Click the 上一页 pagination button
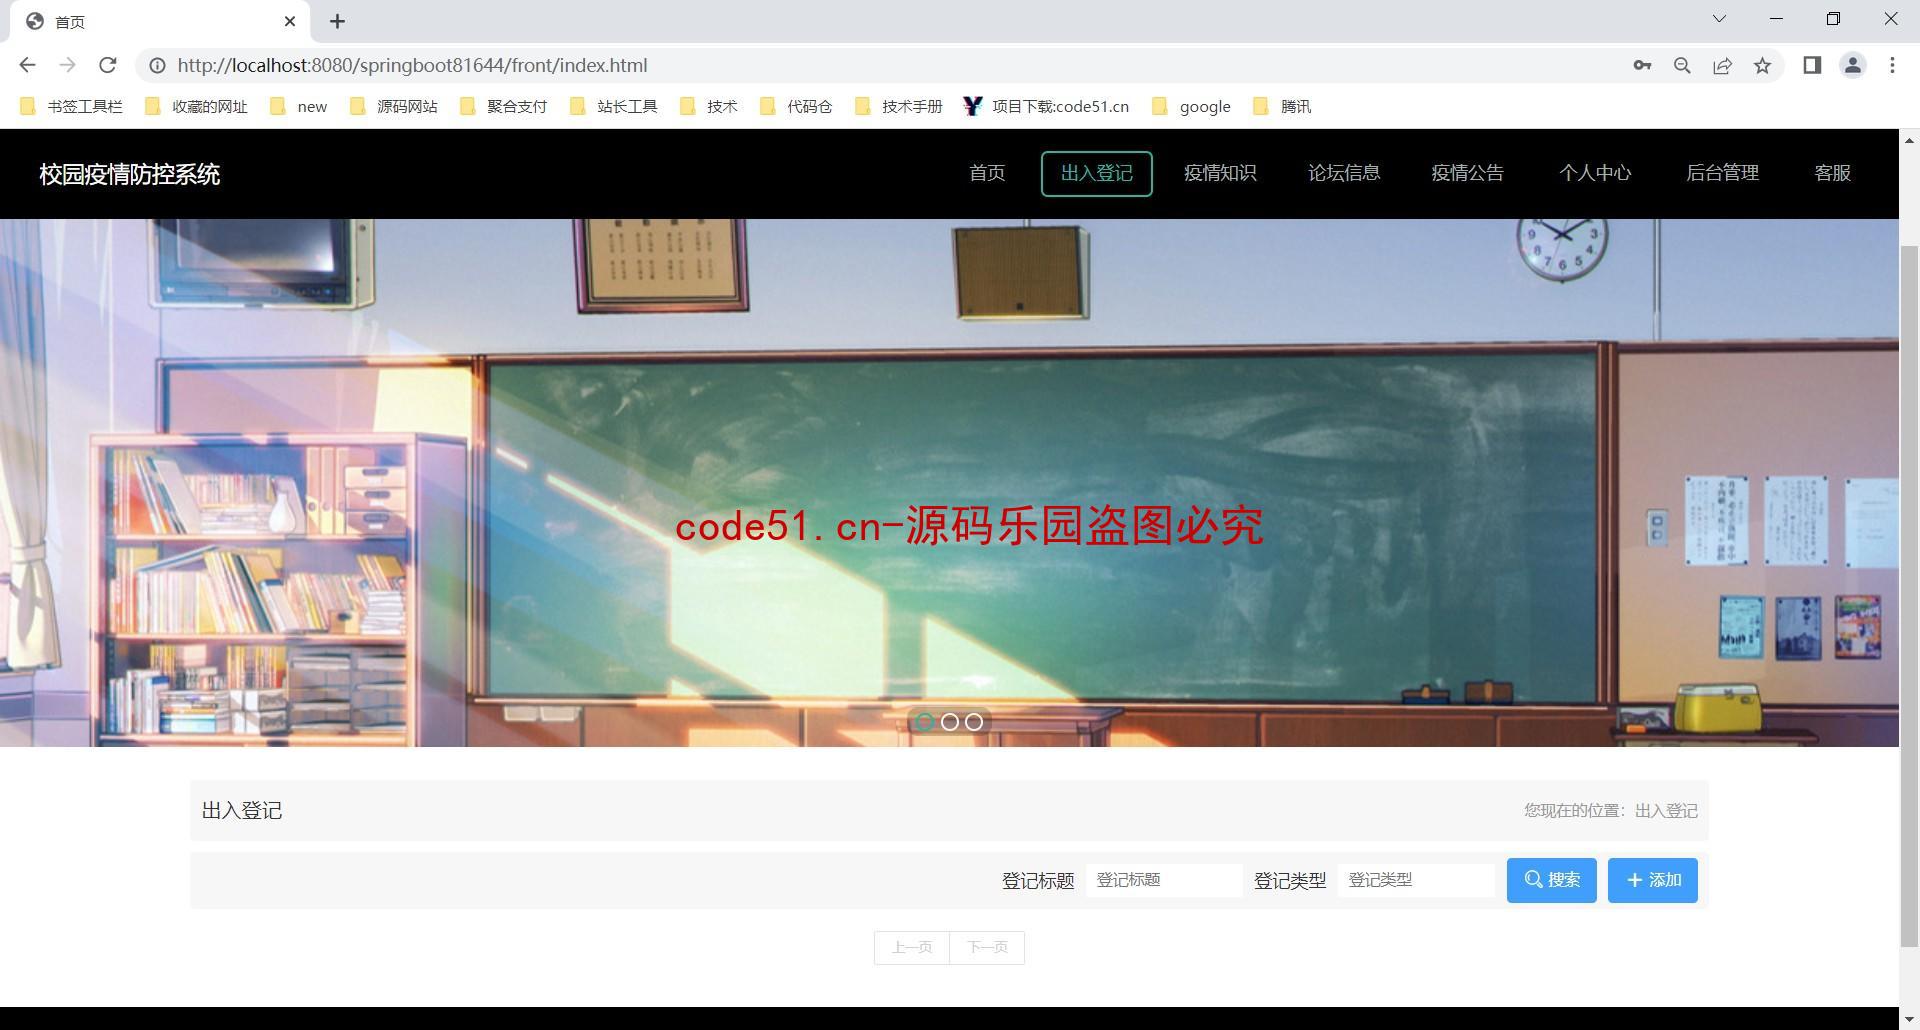1920x1030 pixels. click(912, 947)
